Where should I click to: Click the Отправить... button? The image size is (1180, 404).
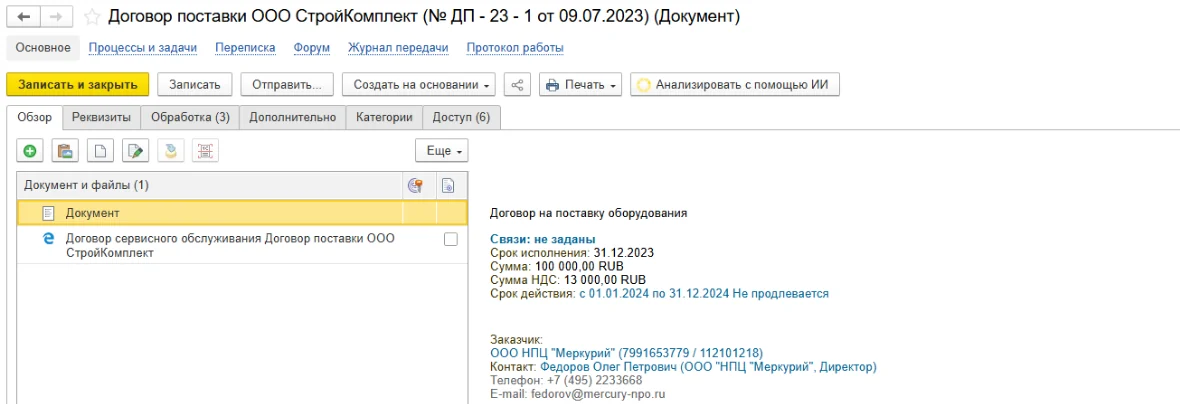click(287, 85)
